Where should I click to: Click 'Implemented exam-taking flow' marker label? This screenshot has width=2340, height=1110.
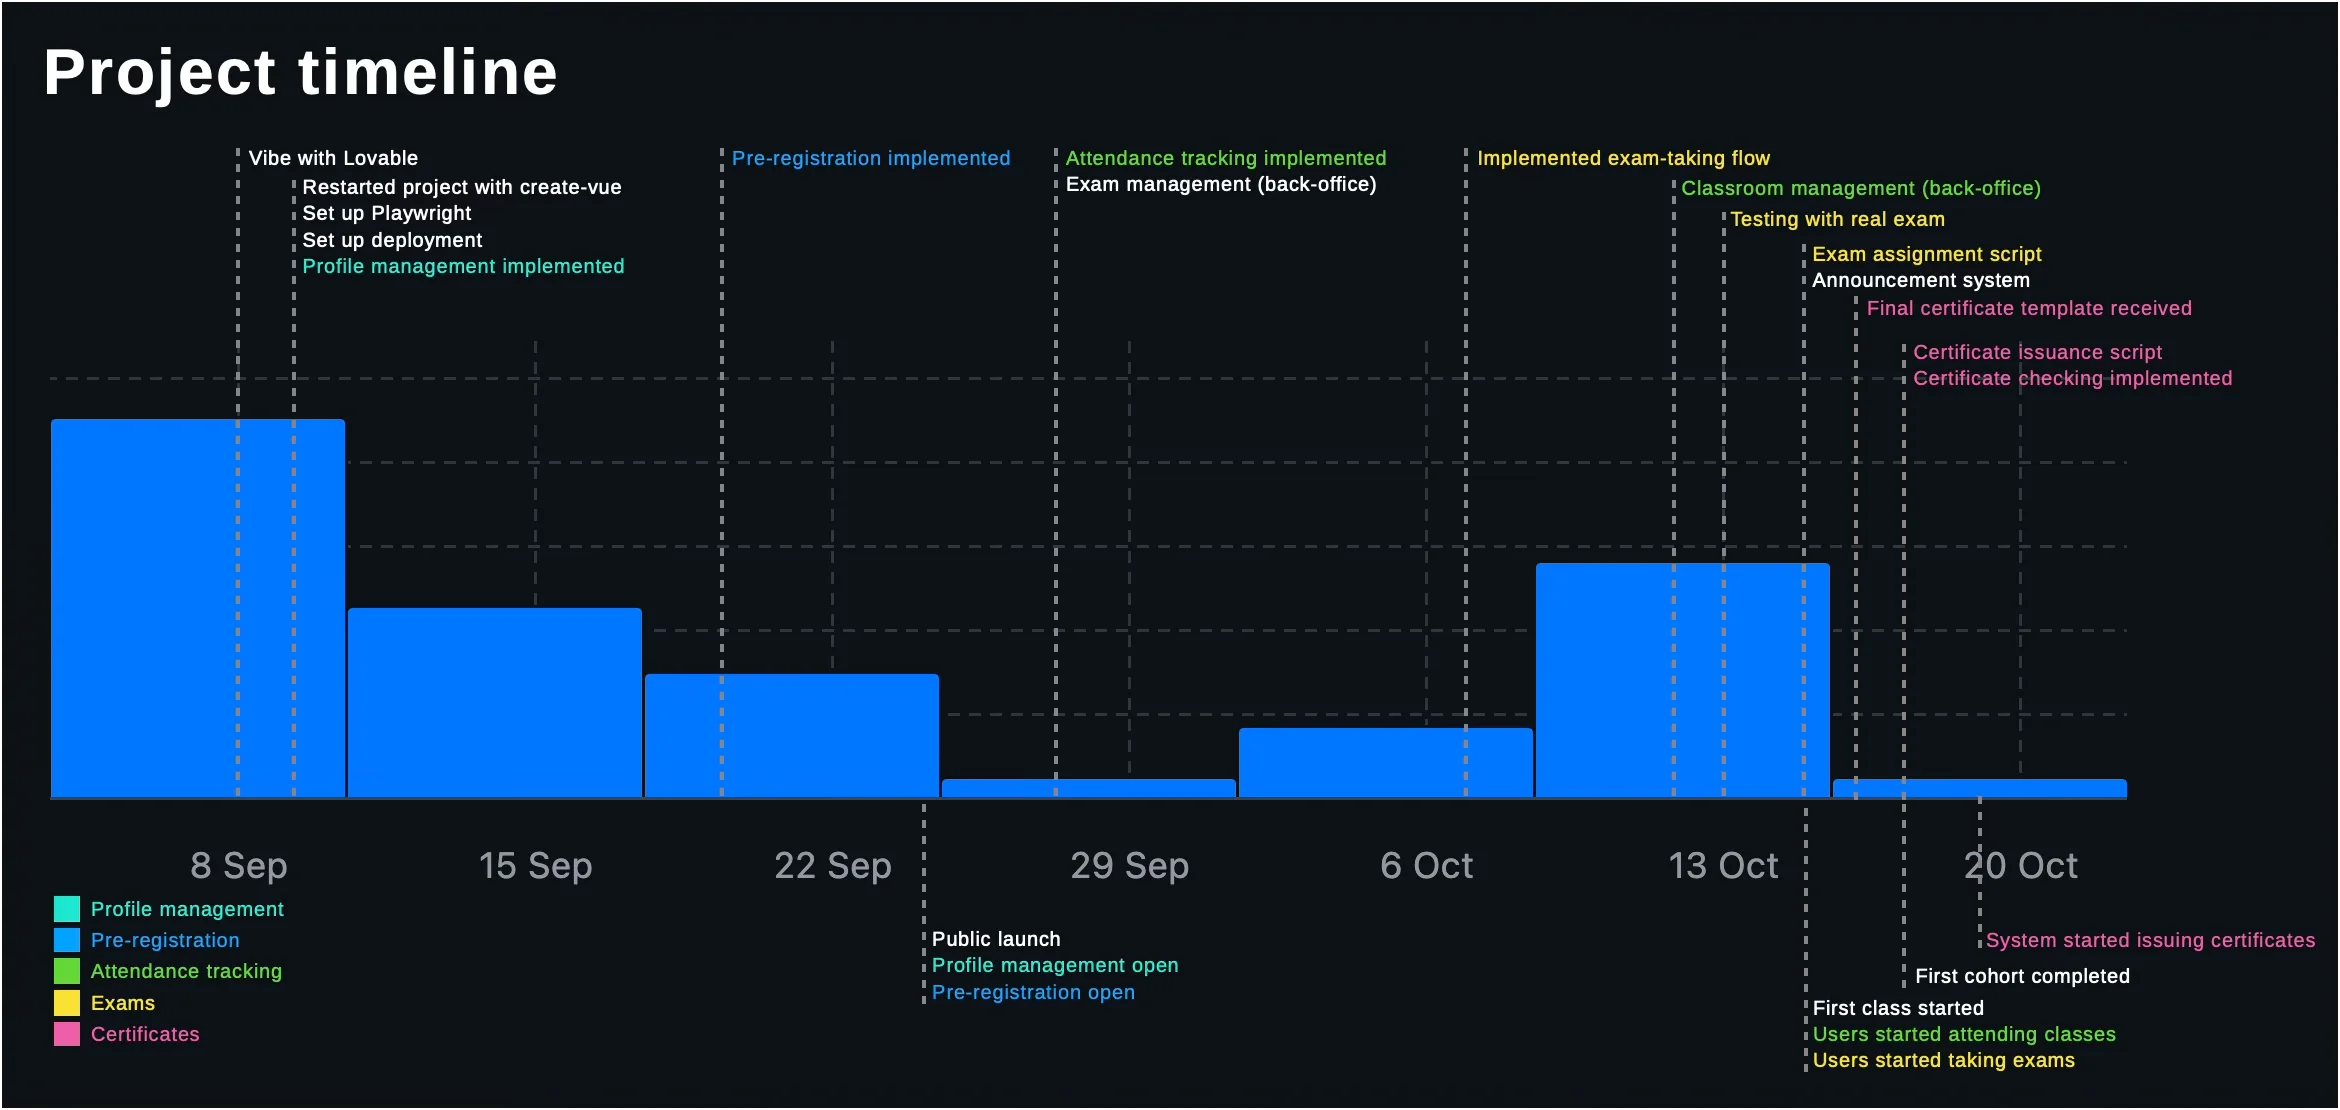coord(1623,158)
